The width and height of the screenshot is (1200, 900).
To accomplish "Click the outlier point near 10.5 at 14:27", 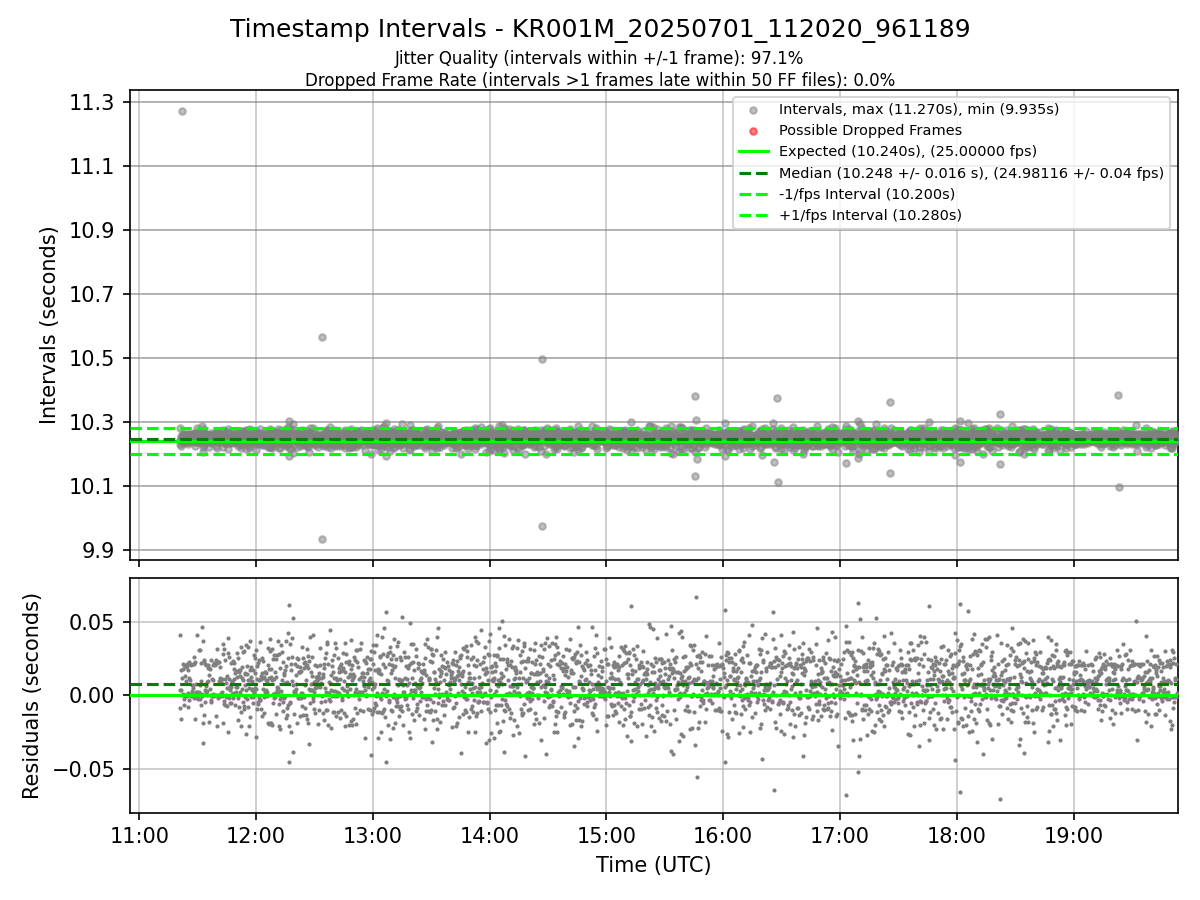I will click(542, 359).
